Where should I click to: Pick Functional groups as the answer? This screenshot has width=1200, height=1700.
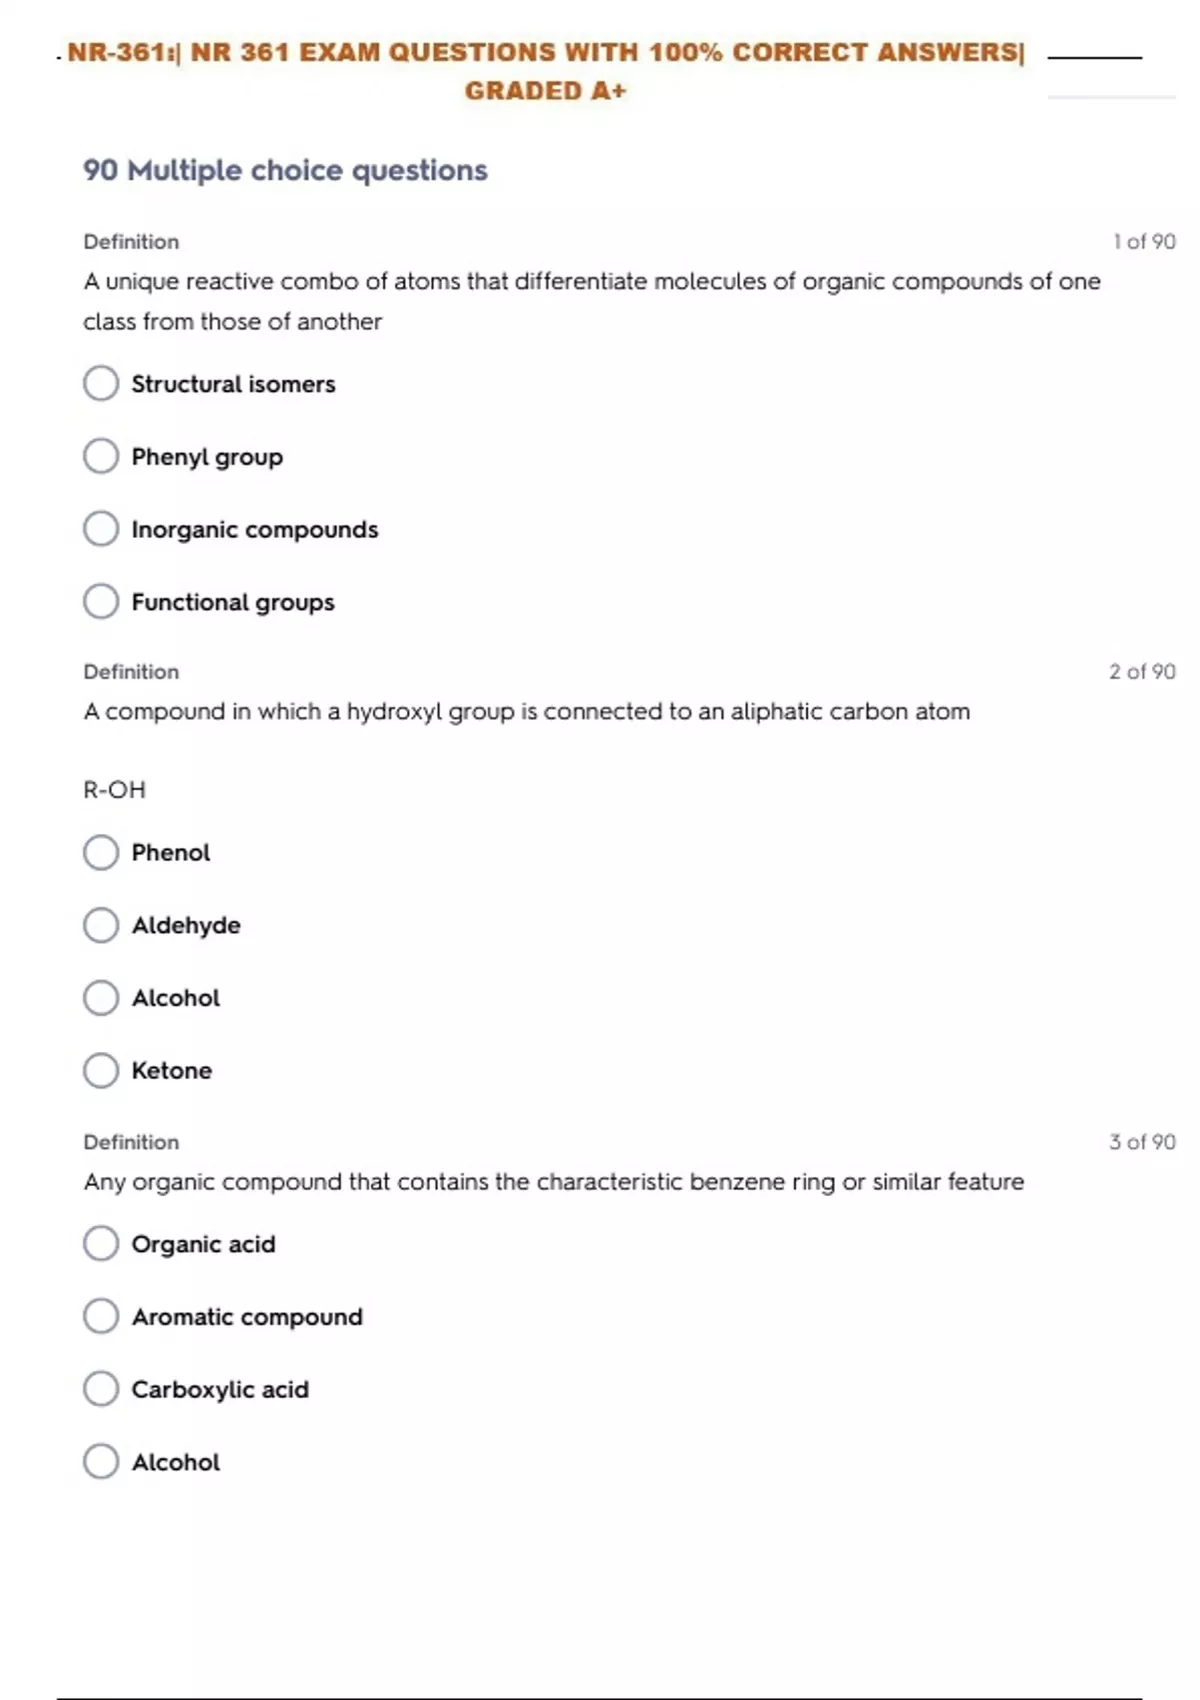coord(101,601)
